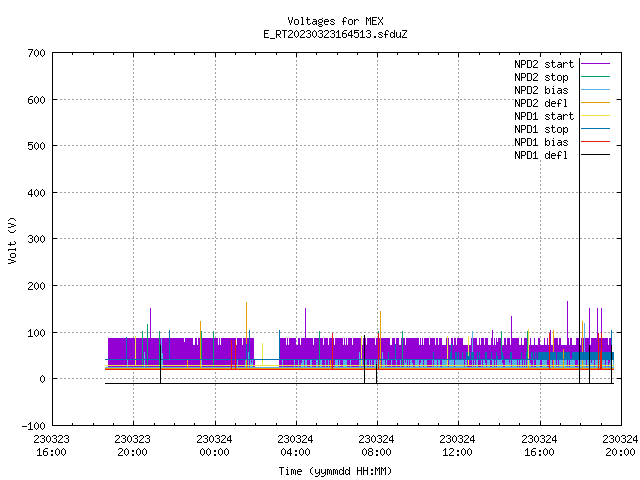This screenshot has height=480, width=640.
Task: Click the y-axis tick value 300
Action: 36,239
